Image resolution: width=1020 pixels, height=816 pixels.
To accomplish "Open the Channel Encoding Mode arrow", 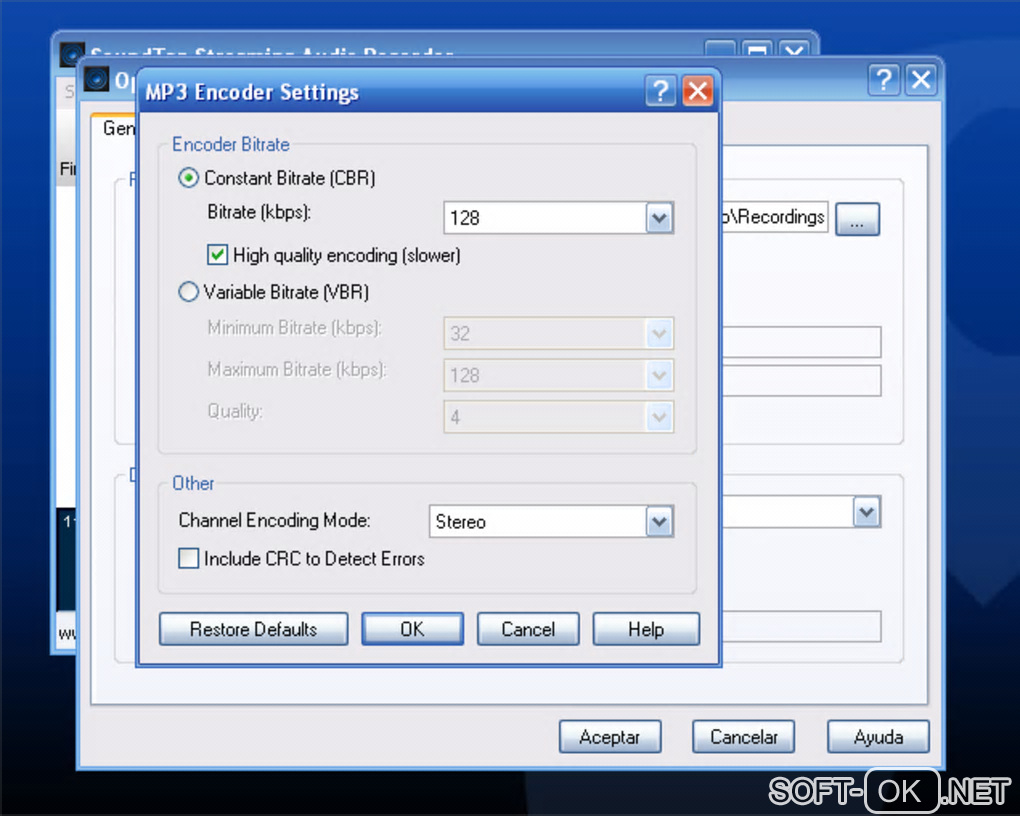I will tap(659, 521).
